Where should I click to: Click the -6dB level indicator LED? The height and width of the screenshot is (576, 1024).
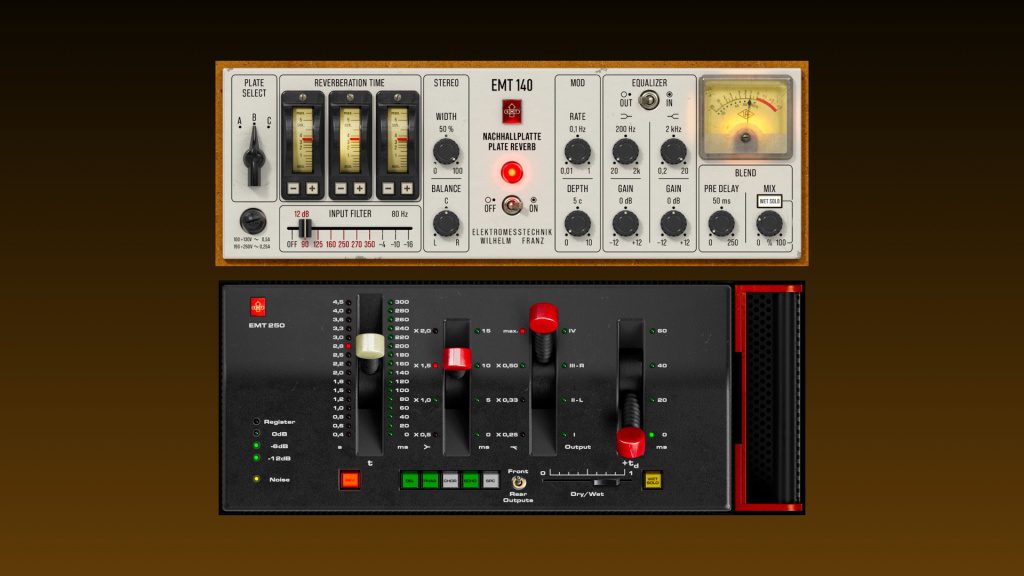tap(257, 446)
